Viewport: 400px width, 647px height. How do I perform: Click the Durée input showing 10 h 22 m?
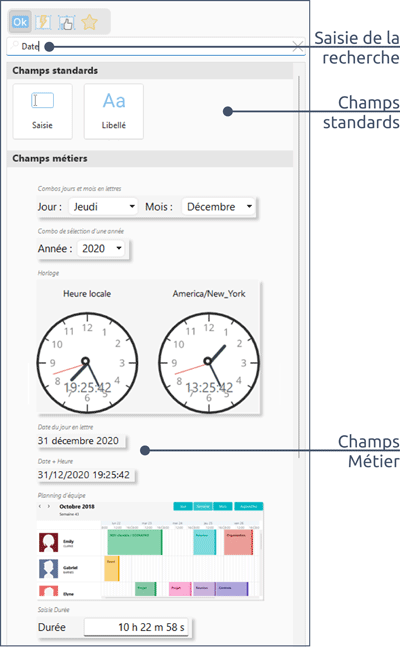[137, 627]
